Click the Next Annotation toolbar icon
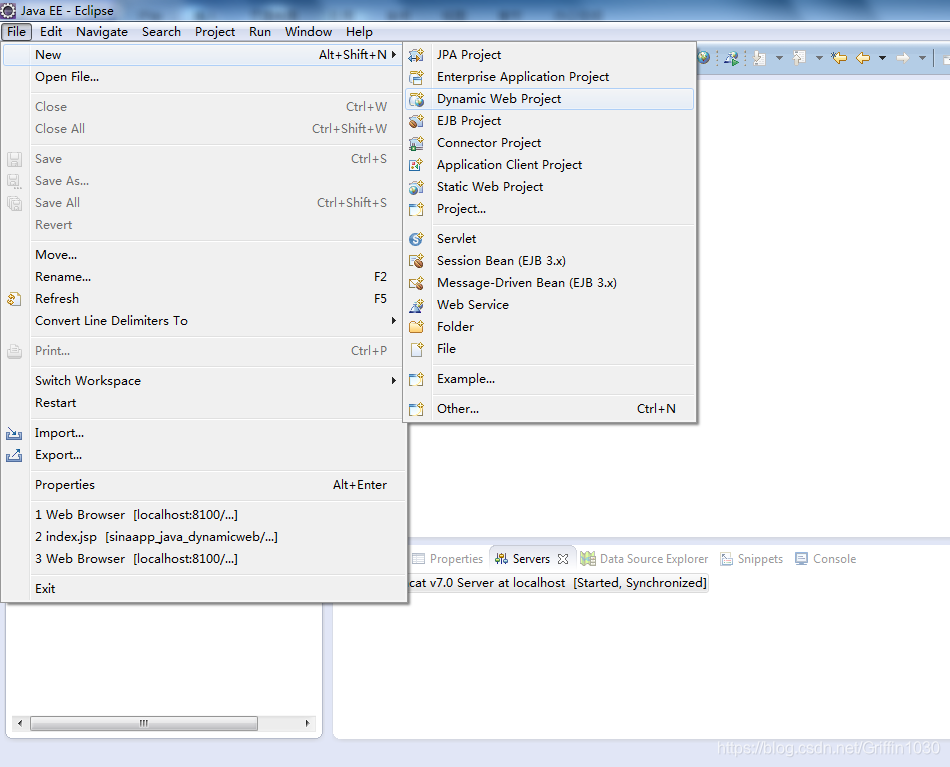The image size is (950, 767). pyautogui.click(x=760, y=58)
